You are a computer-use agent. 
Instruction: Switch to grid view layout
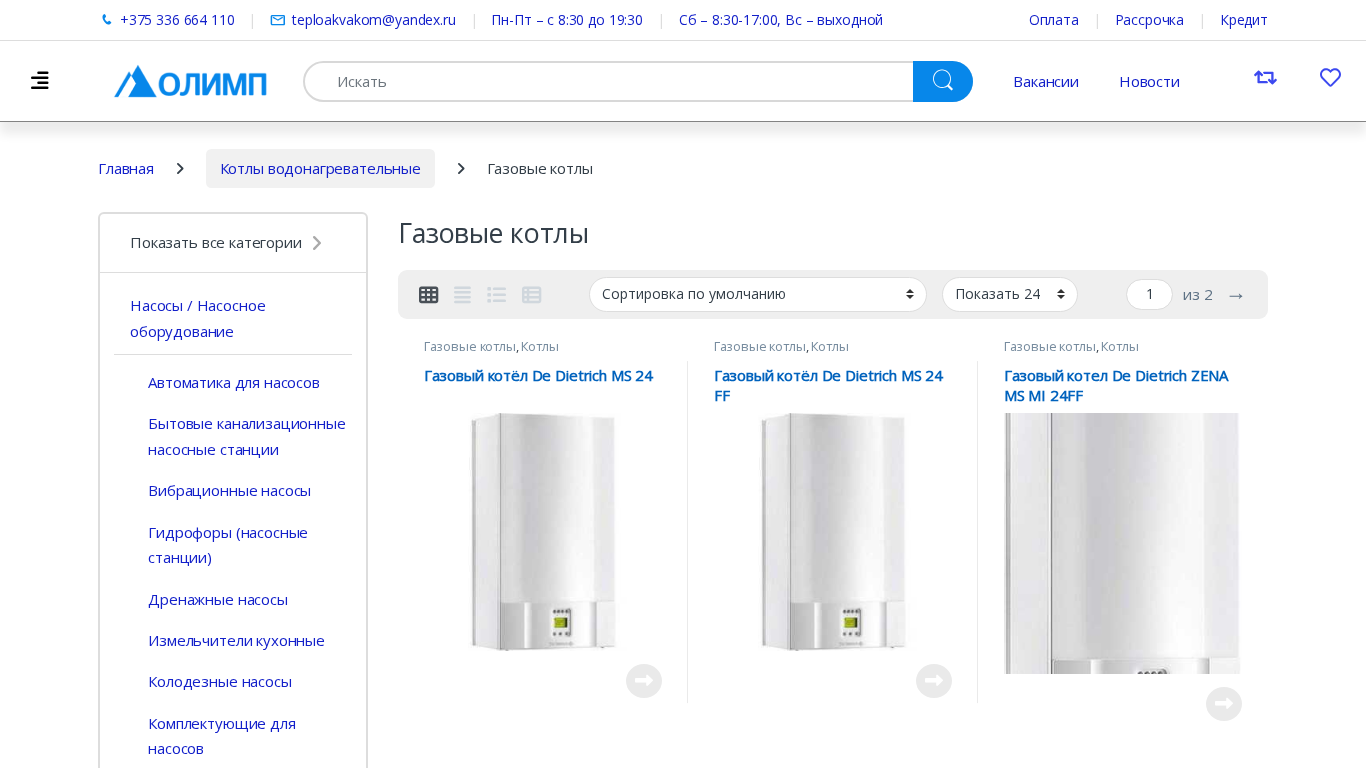coord(429,295)
